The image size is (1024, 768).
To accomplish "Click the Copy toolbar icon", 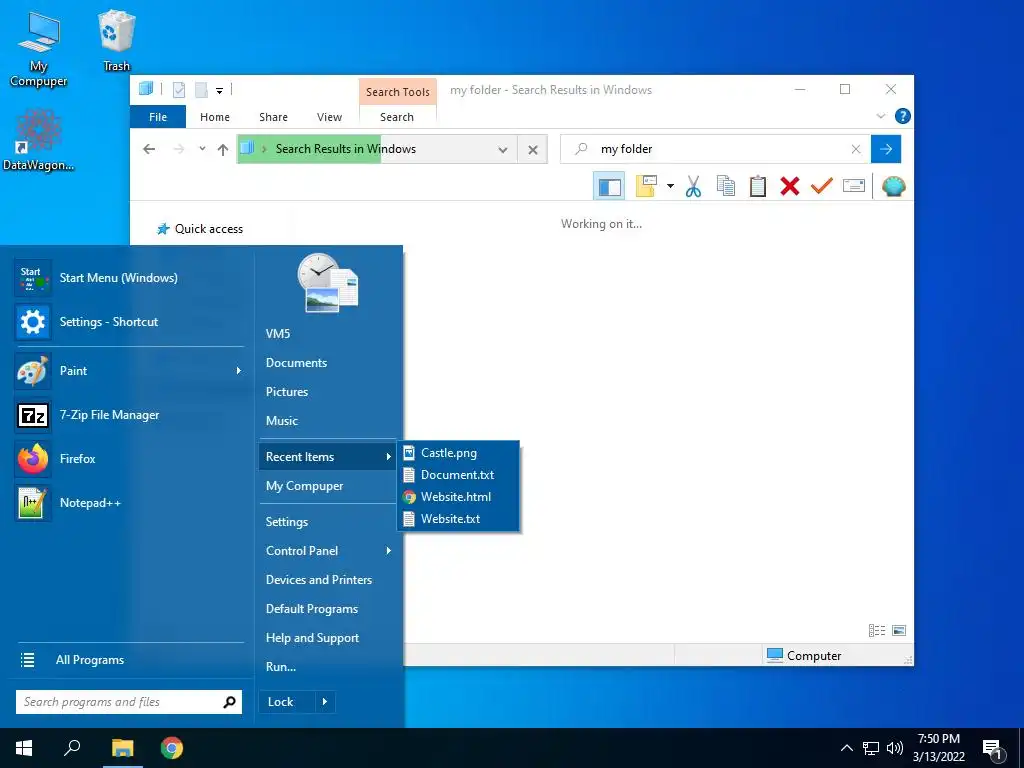I will pyautogui.click(x=726, y=186).
